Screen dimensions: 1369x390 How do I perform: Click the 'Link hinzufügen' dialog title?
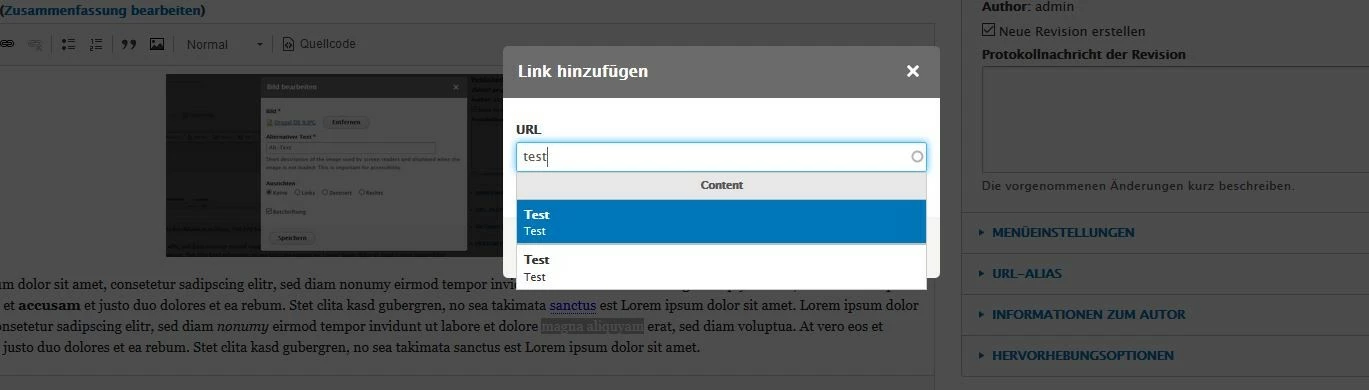[582, 71]
